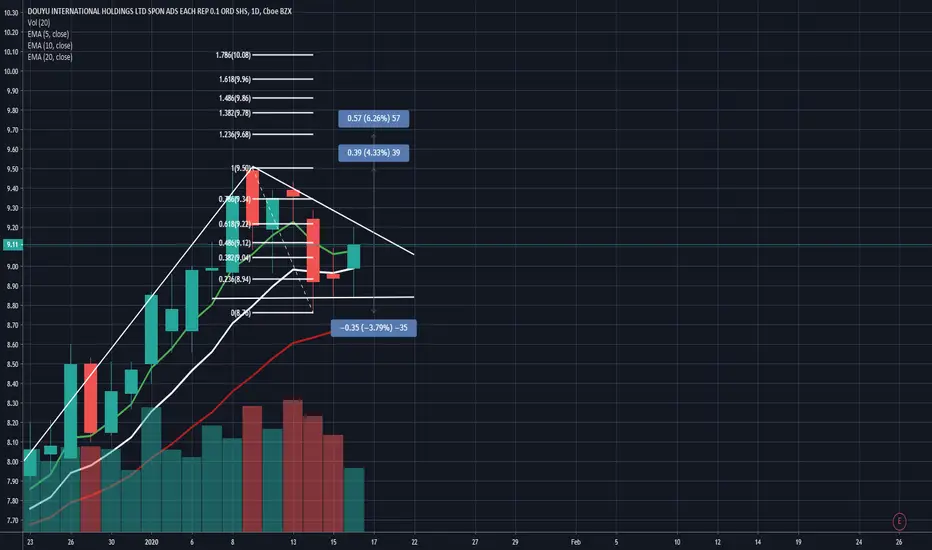This screenshot has width=932, height=550.
Task: Click the 8.00 price axis label
Action: [x=12, y=462]
